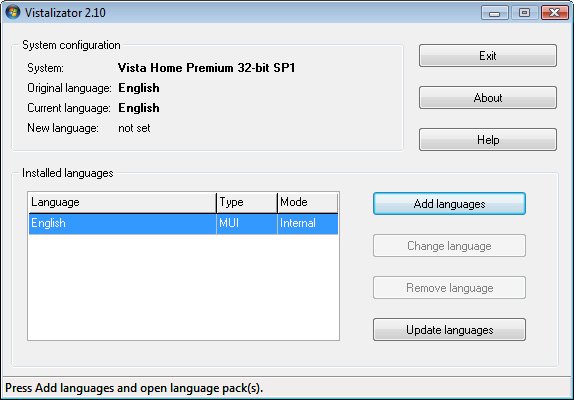Click the disabled Change language button

(449, 246)
